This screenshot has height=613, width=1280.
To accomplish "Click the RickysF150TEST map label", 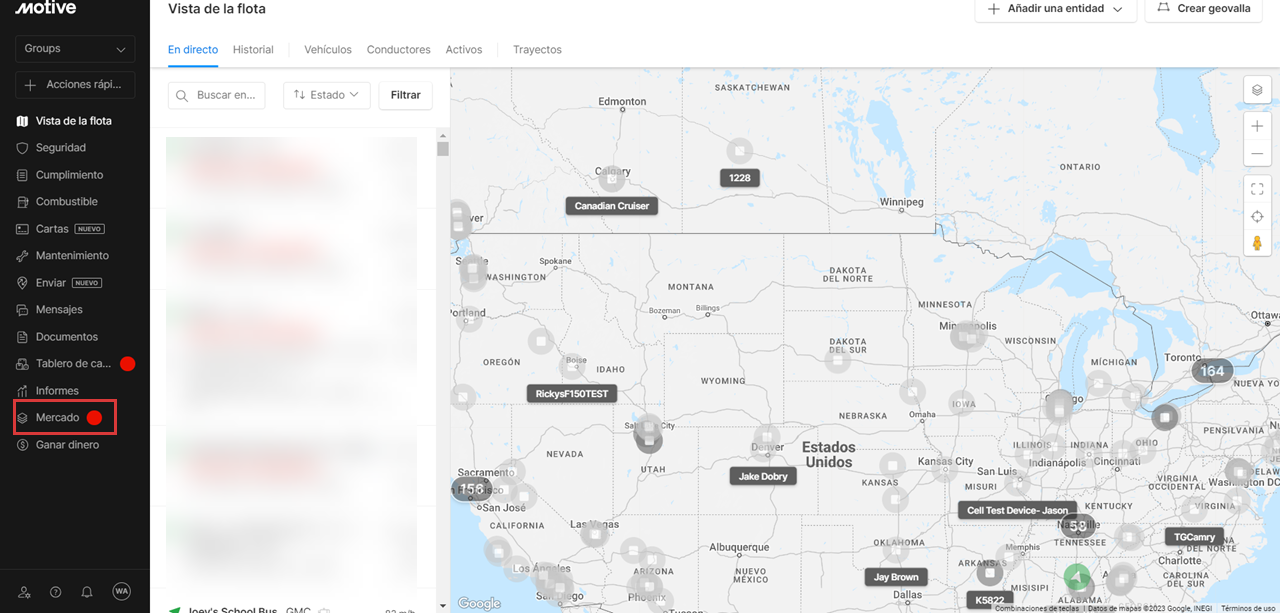I will [572, 394].
